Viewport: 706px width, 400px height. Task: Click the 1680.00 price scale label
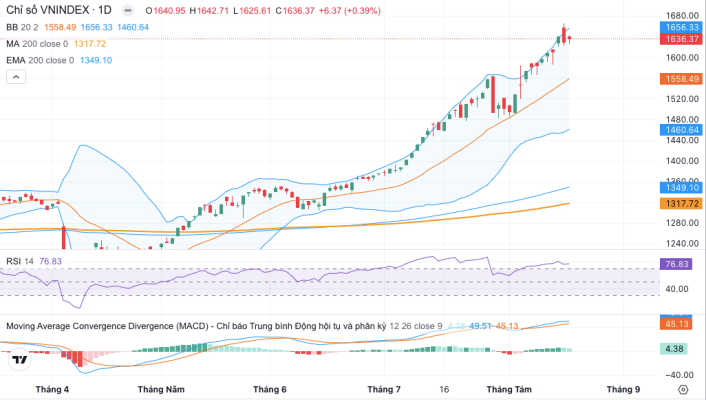(682, 16)
